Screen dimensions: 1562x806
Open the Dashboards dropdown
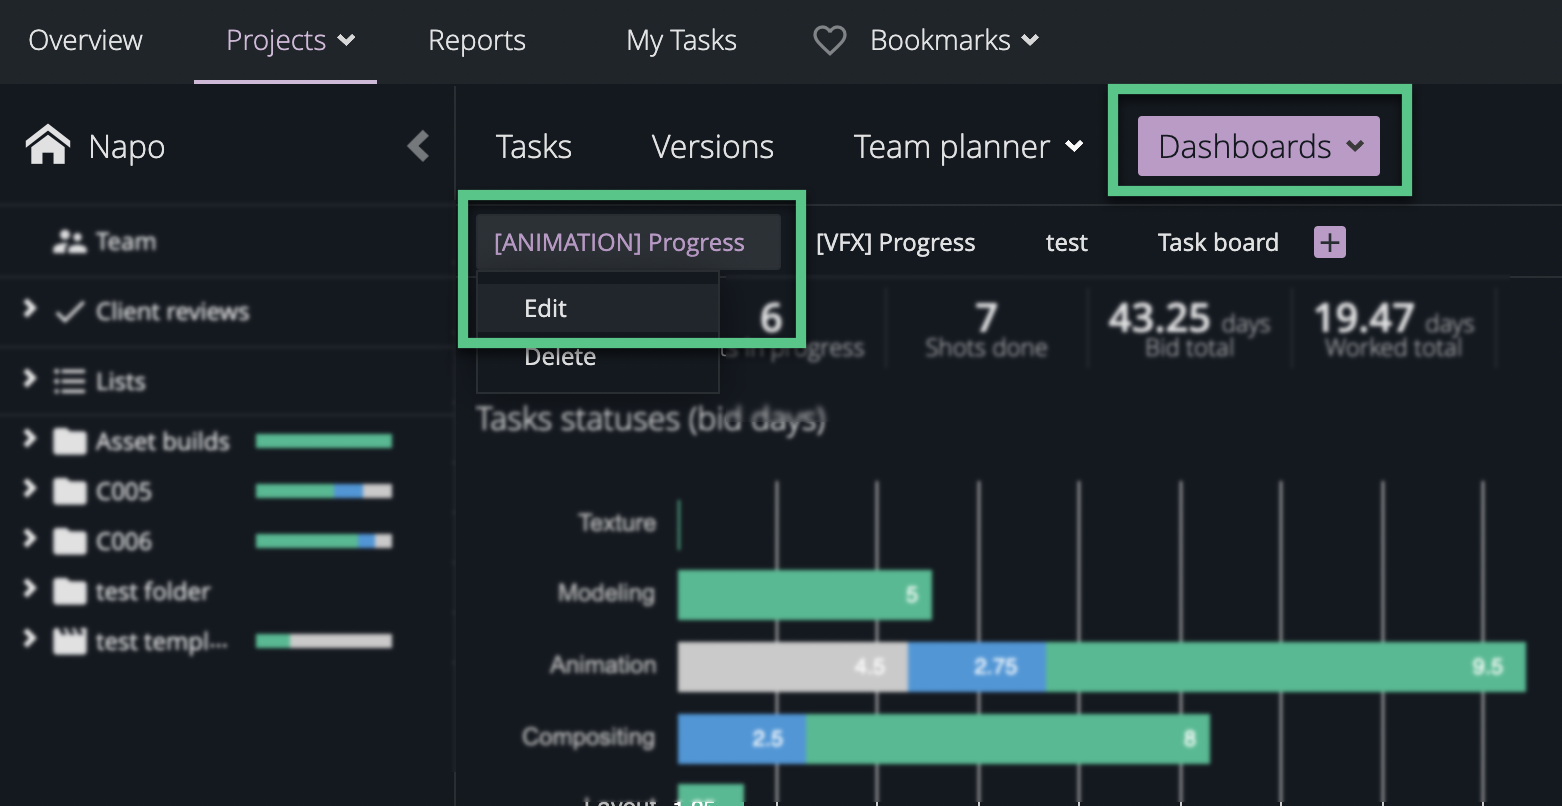[1257, 145]
